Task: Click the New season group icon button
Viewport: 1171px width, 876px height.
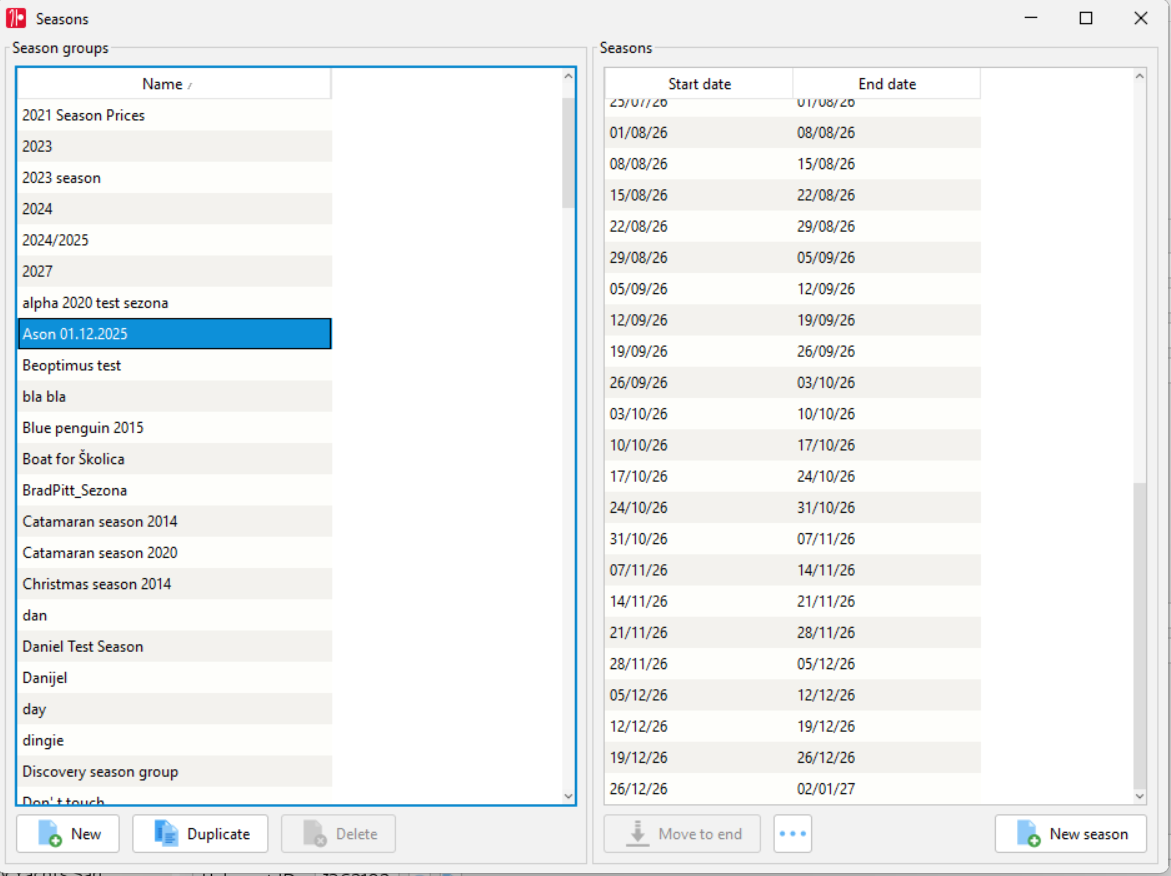Action: point(68,833)
